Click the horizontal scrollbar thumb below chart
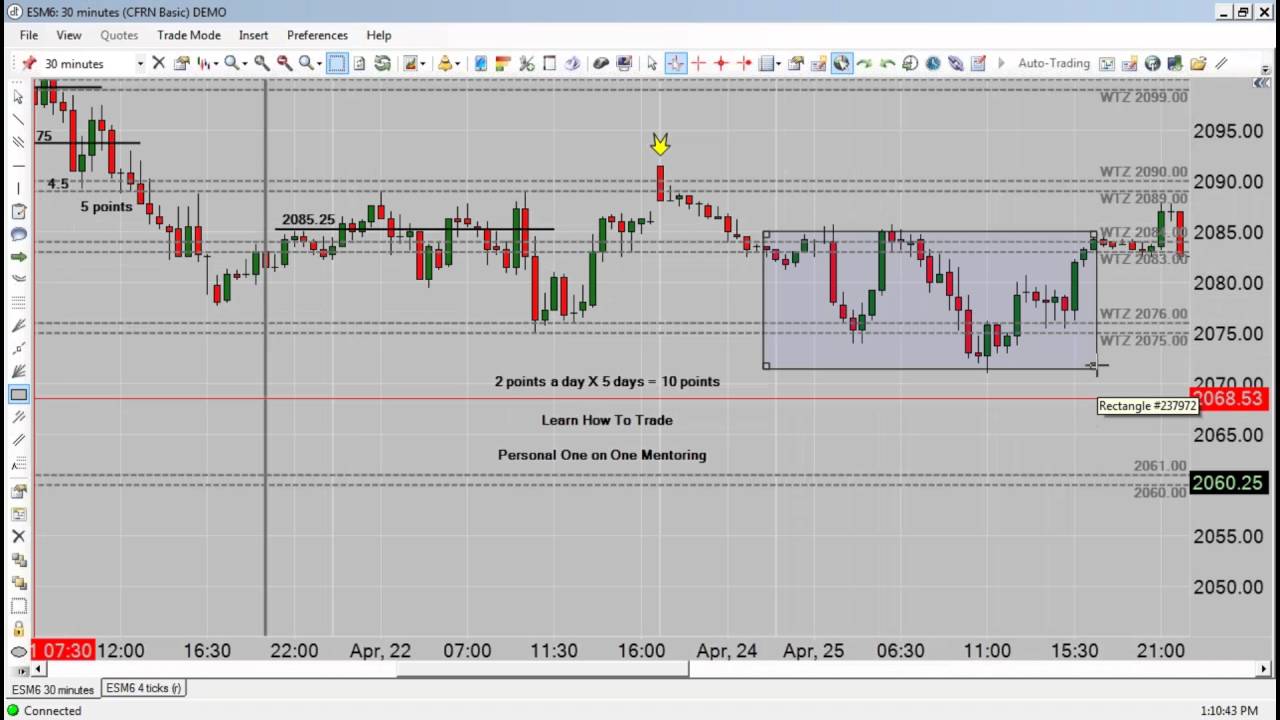 [542, 669]
